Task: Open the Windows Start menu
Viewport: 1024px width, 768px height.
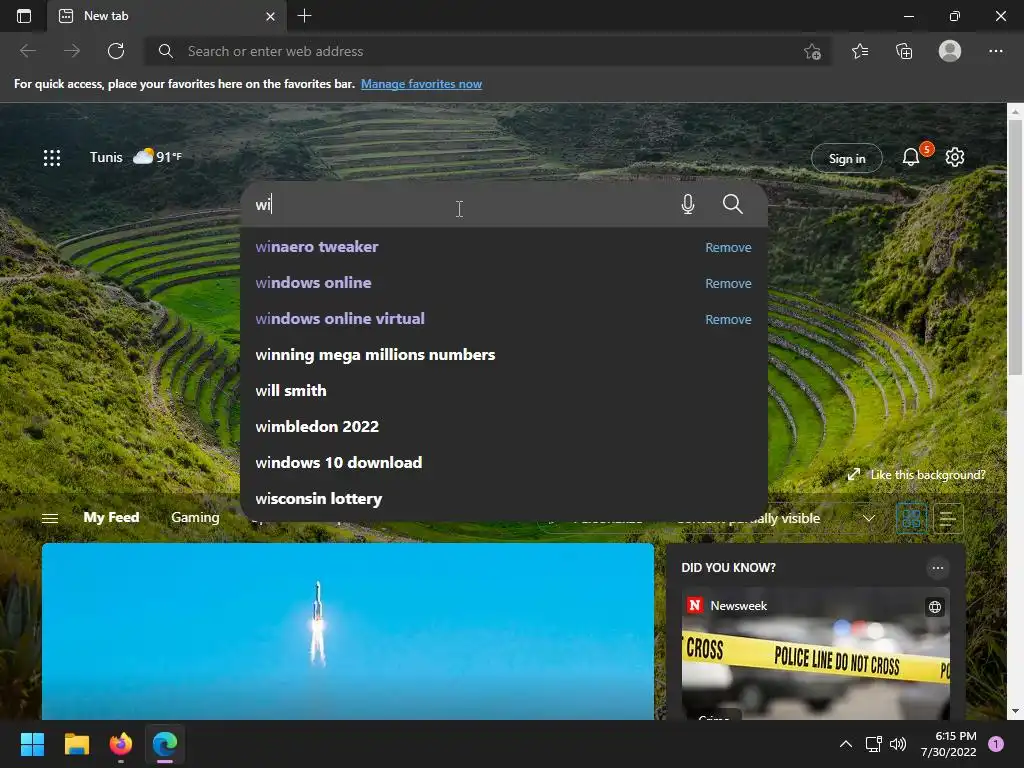Action: [32, 744]
